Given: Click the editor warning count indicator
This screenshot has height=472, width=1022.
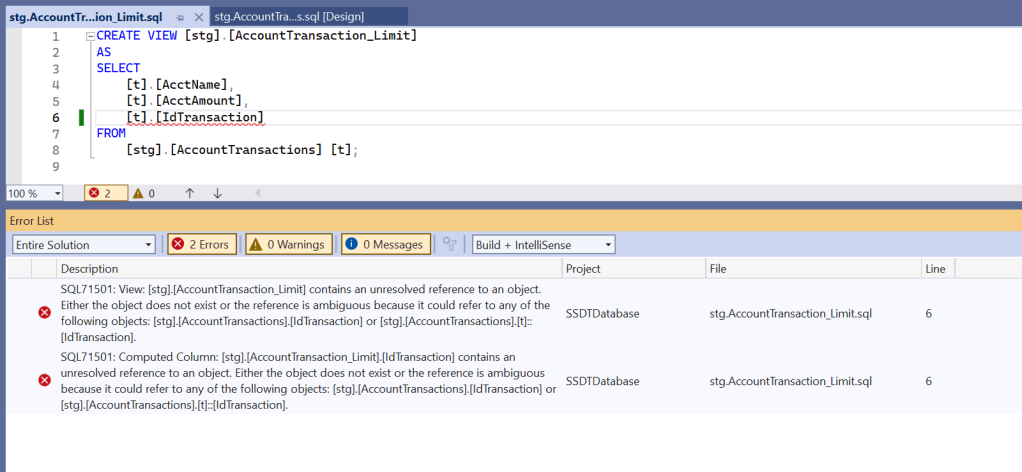Looking at the screenshot, I should click(144, 193).
